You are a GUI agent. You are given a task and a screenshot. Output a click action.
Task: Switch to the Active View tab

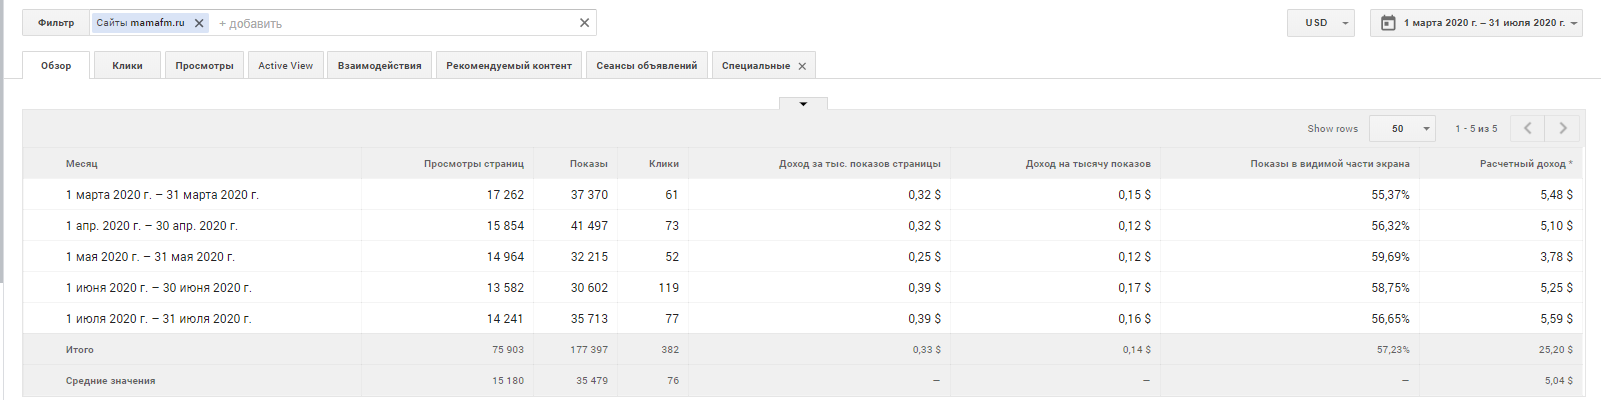click(285, 66)
